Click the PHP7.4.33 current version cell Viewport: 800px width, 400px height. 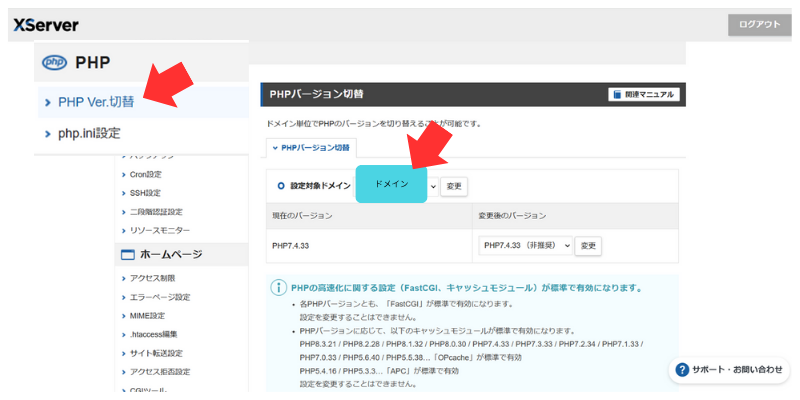[x=369, y=246]
